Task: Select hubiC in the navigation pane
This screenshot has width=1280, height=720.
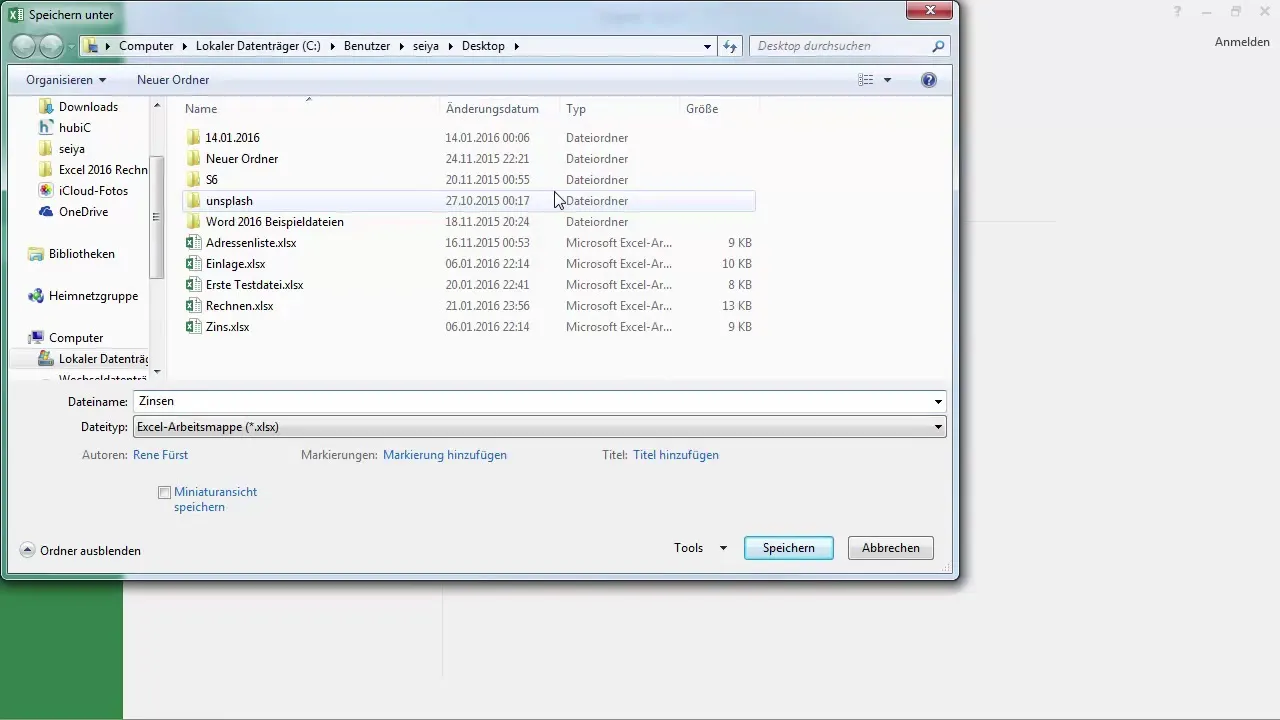Action: point(74,128)
